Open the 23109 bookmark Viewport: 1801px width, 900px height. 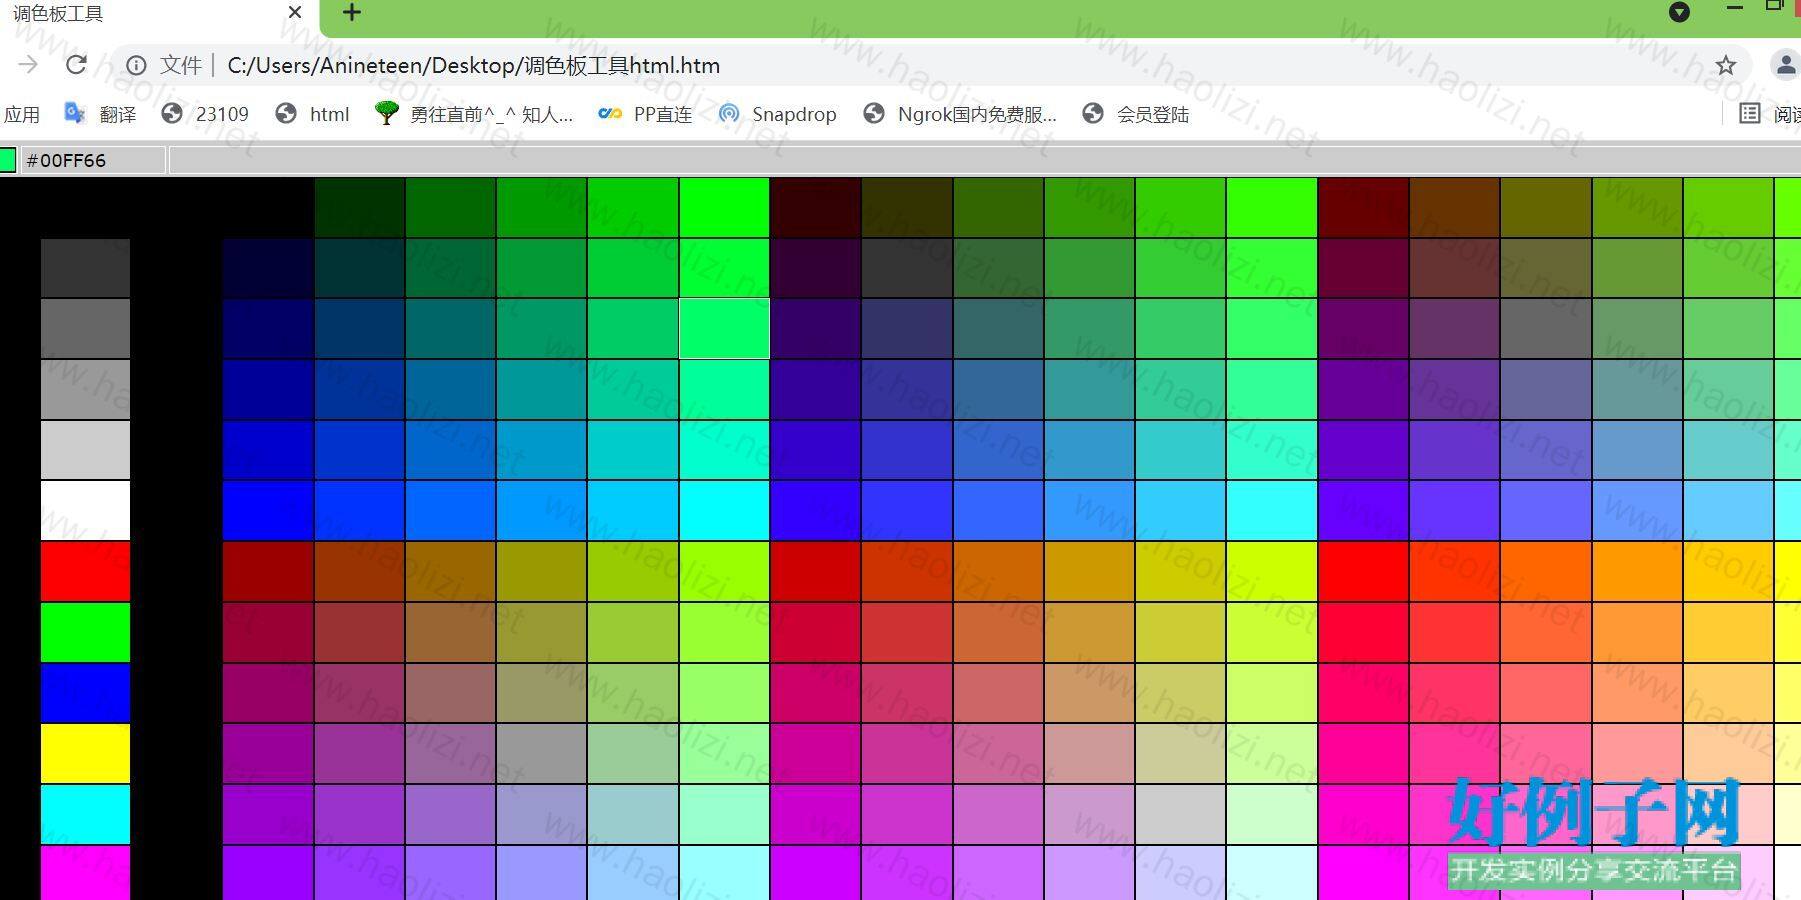pyautogui.click(x=205, y=114)
